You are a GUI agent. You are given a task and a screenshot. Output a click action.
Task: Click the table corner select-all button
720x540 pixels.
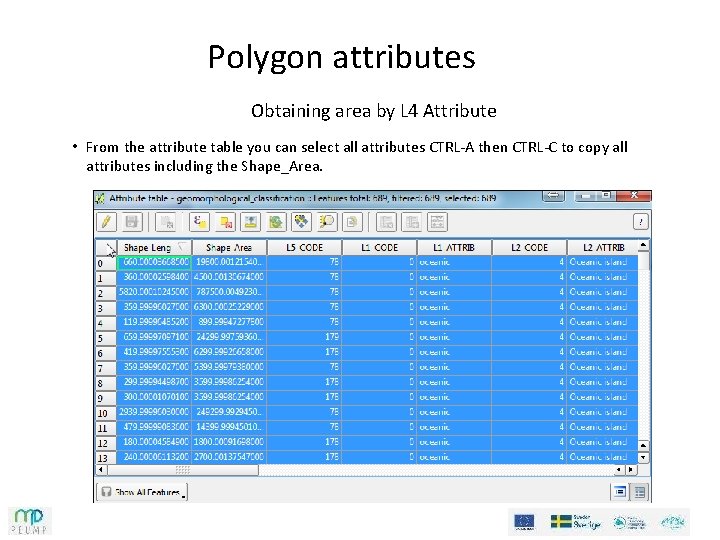pyautogui.click(x=107, y=248)
